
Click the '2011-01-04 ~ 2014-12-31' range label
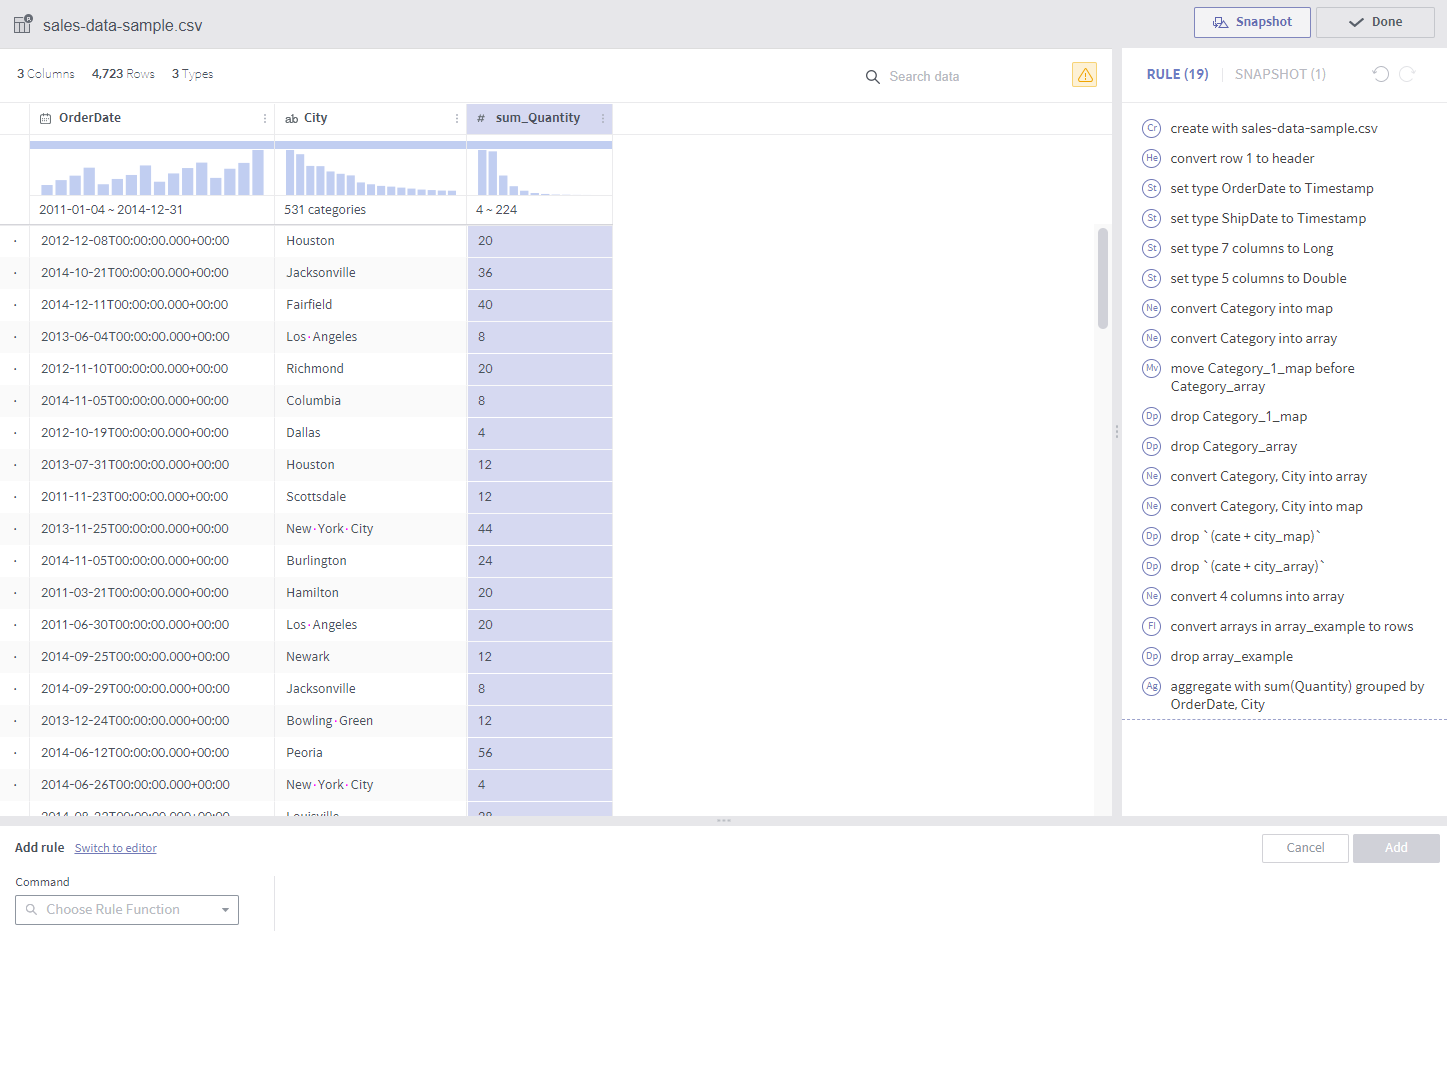(111, 210)
